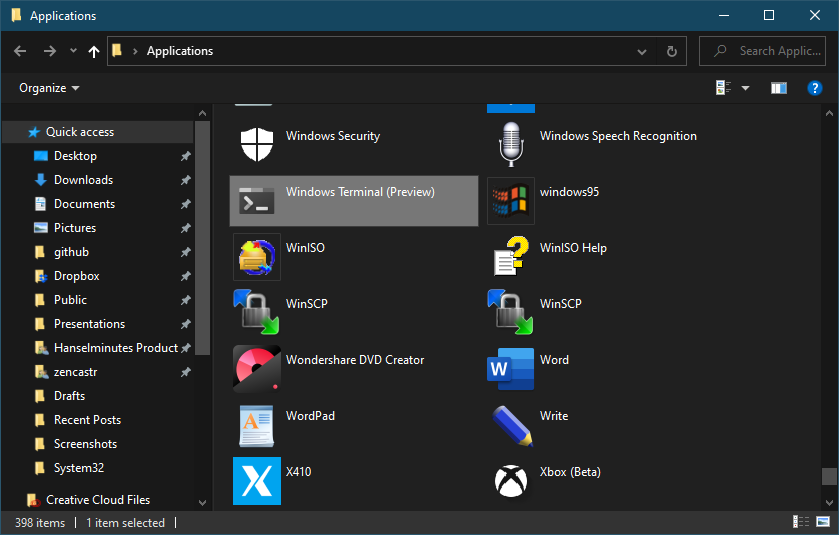Refresh the Applications folder
Screen dimensions: 839x535
click(x=672, y=51)
